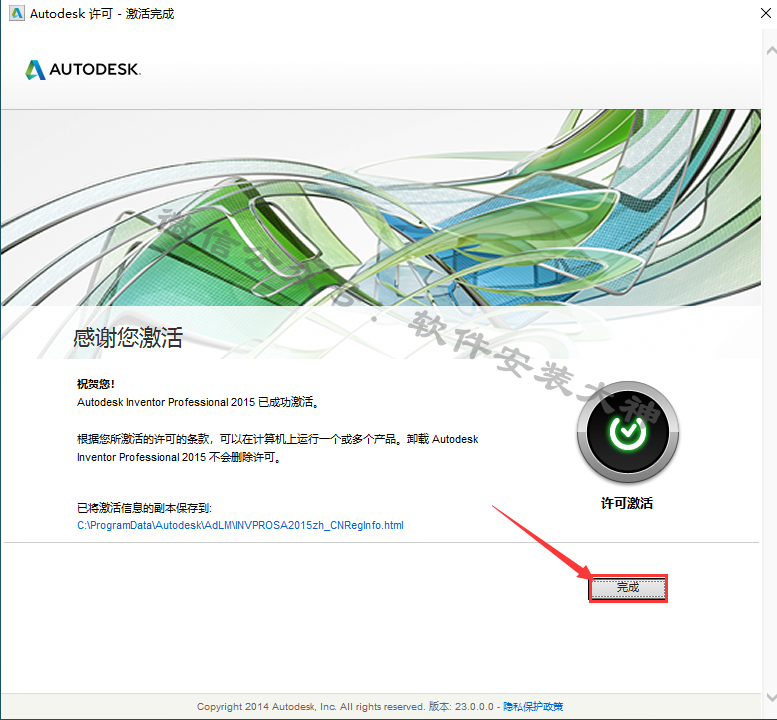Open the INVPROSA2015zh_CNRegInfo.html file link
Viewport: 777px width, 720px height.
[240, 525]
